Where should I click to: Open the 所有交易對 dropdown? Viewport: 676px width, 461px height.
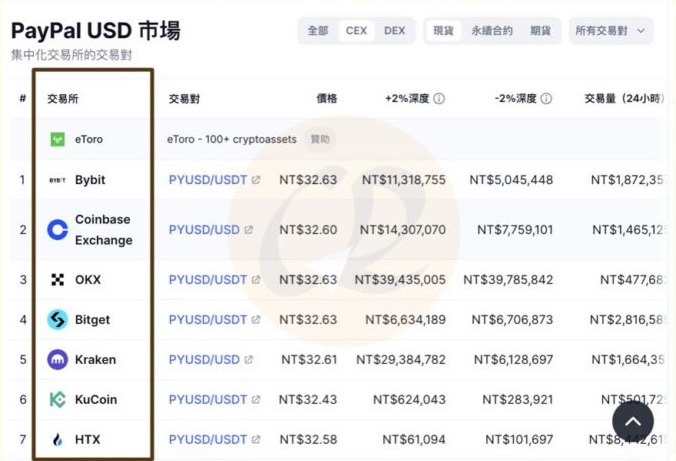tap(611, 31)
